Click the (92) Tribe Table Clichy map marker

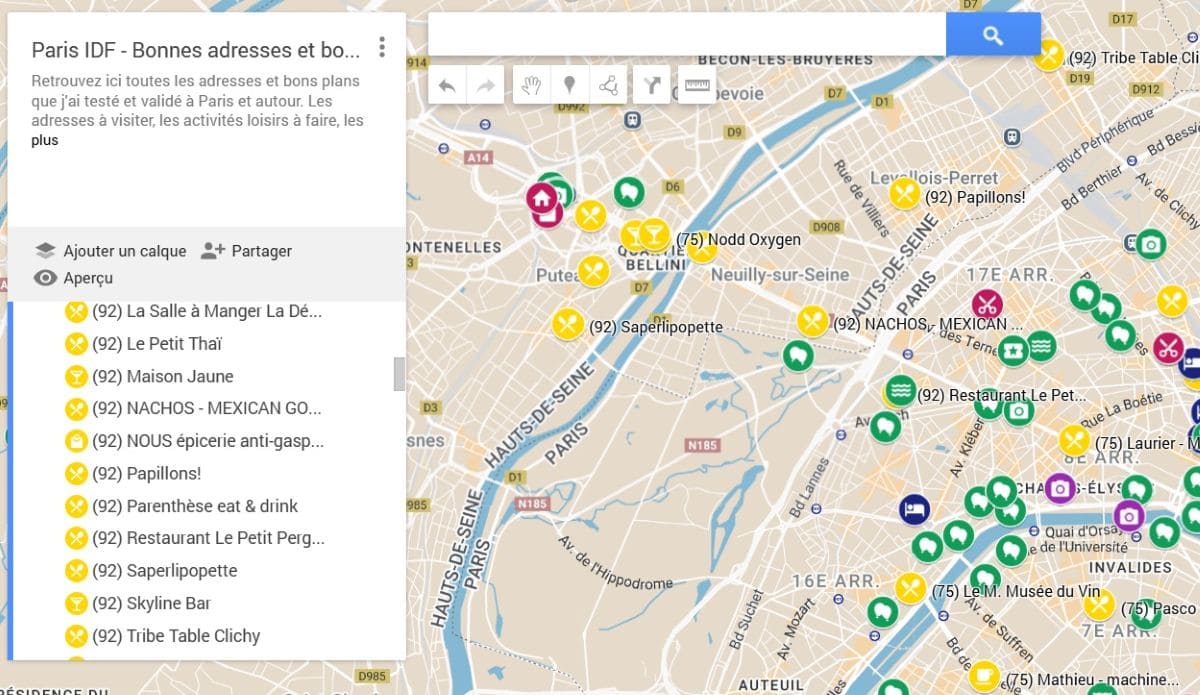pyautogui.click(x=1049, y=54)
